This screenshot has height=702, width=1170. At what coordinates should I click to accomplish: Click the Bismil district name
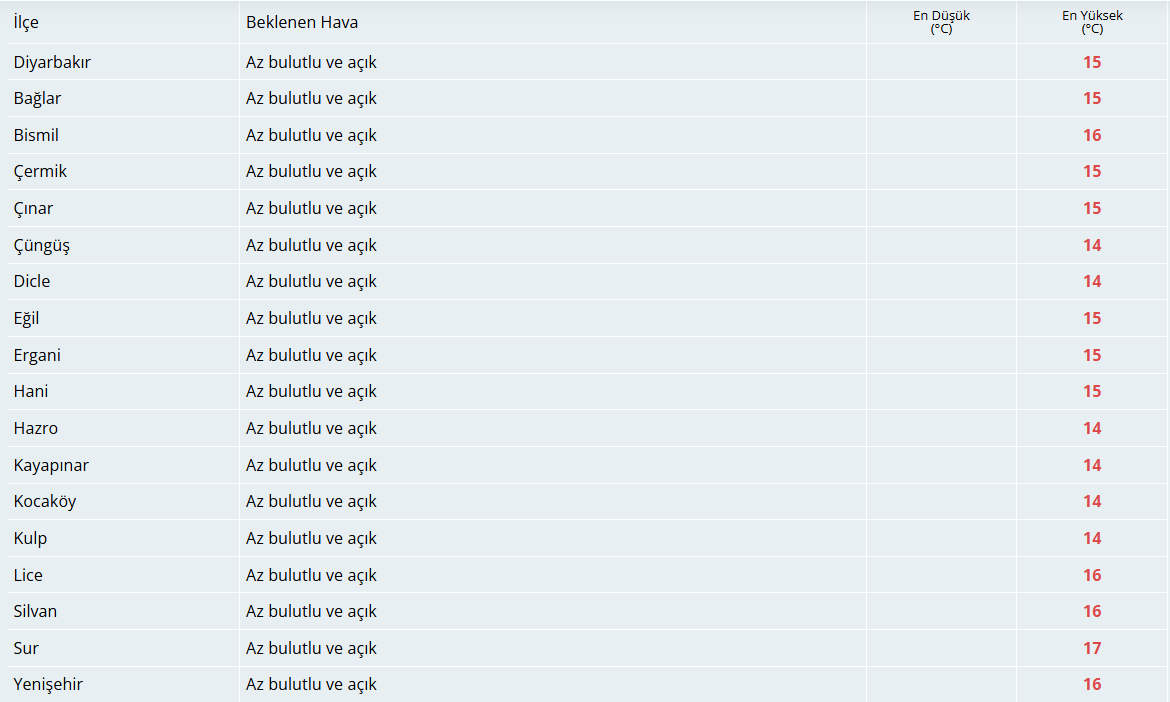(36, 135)
